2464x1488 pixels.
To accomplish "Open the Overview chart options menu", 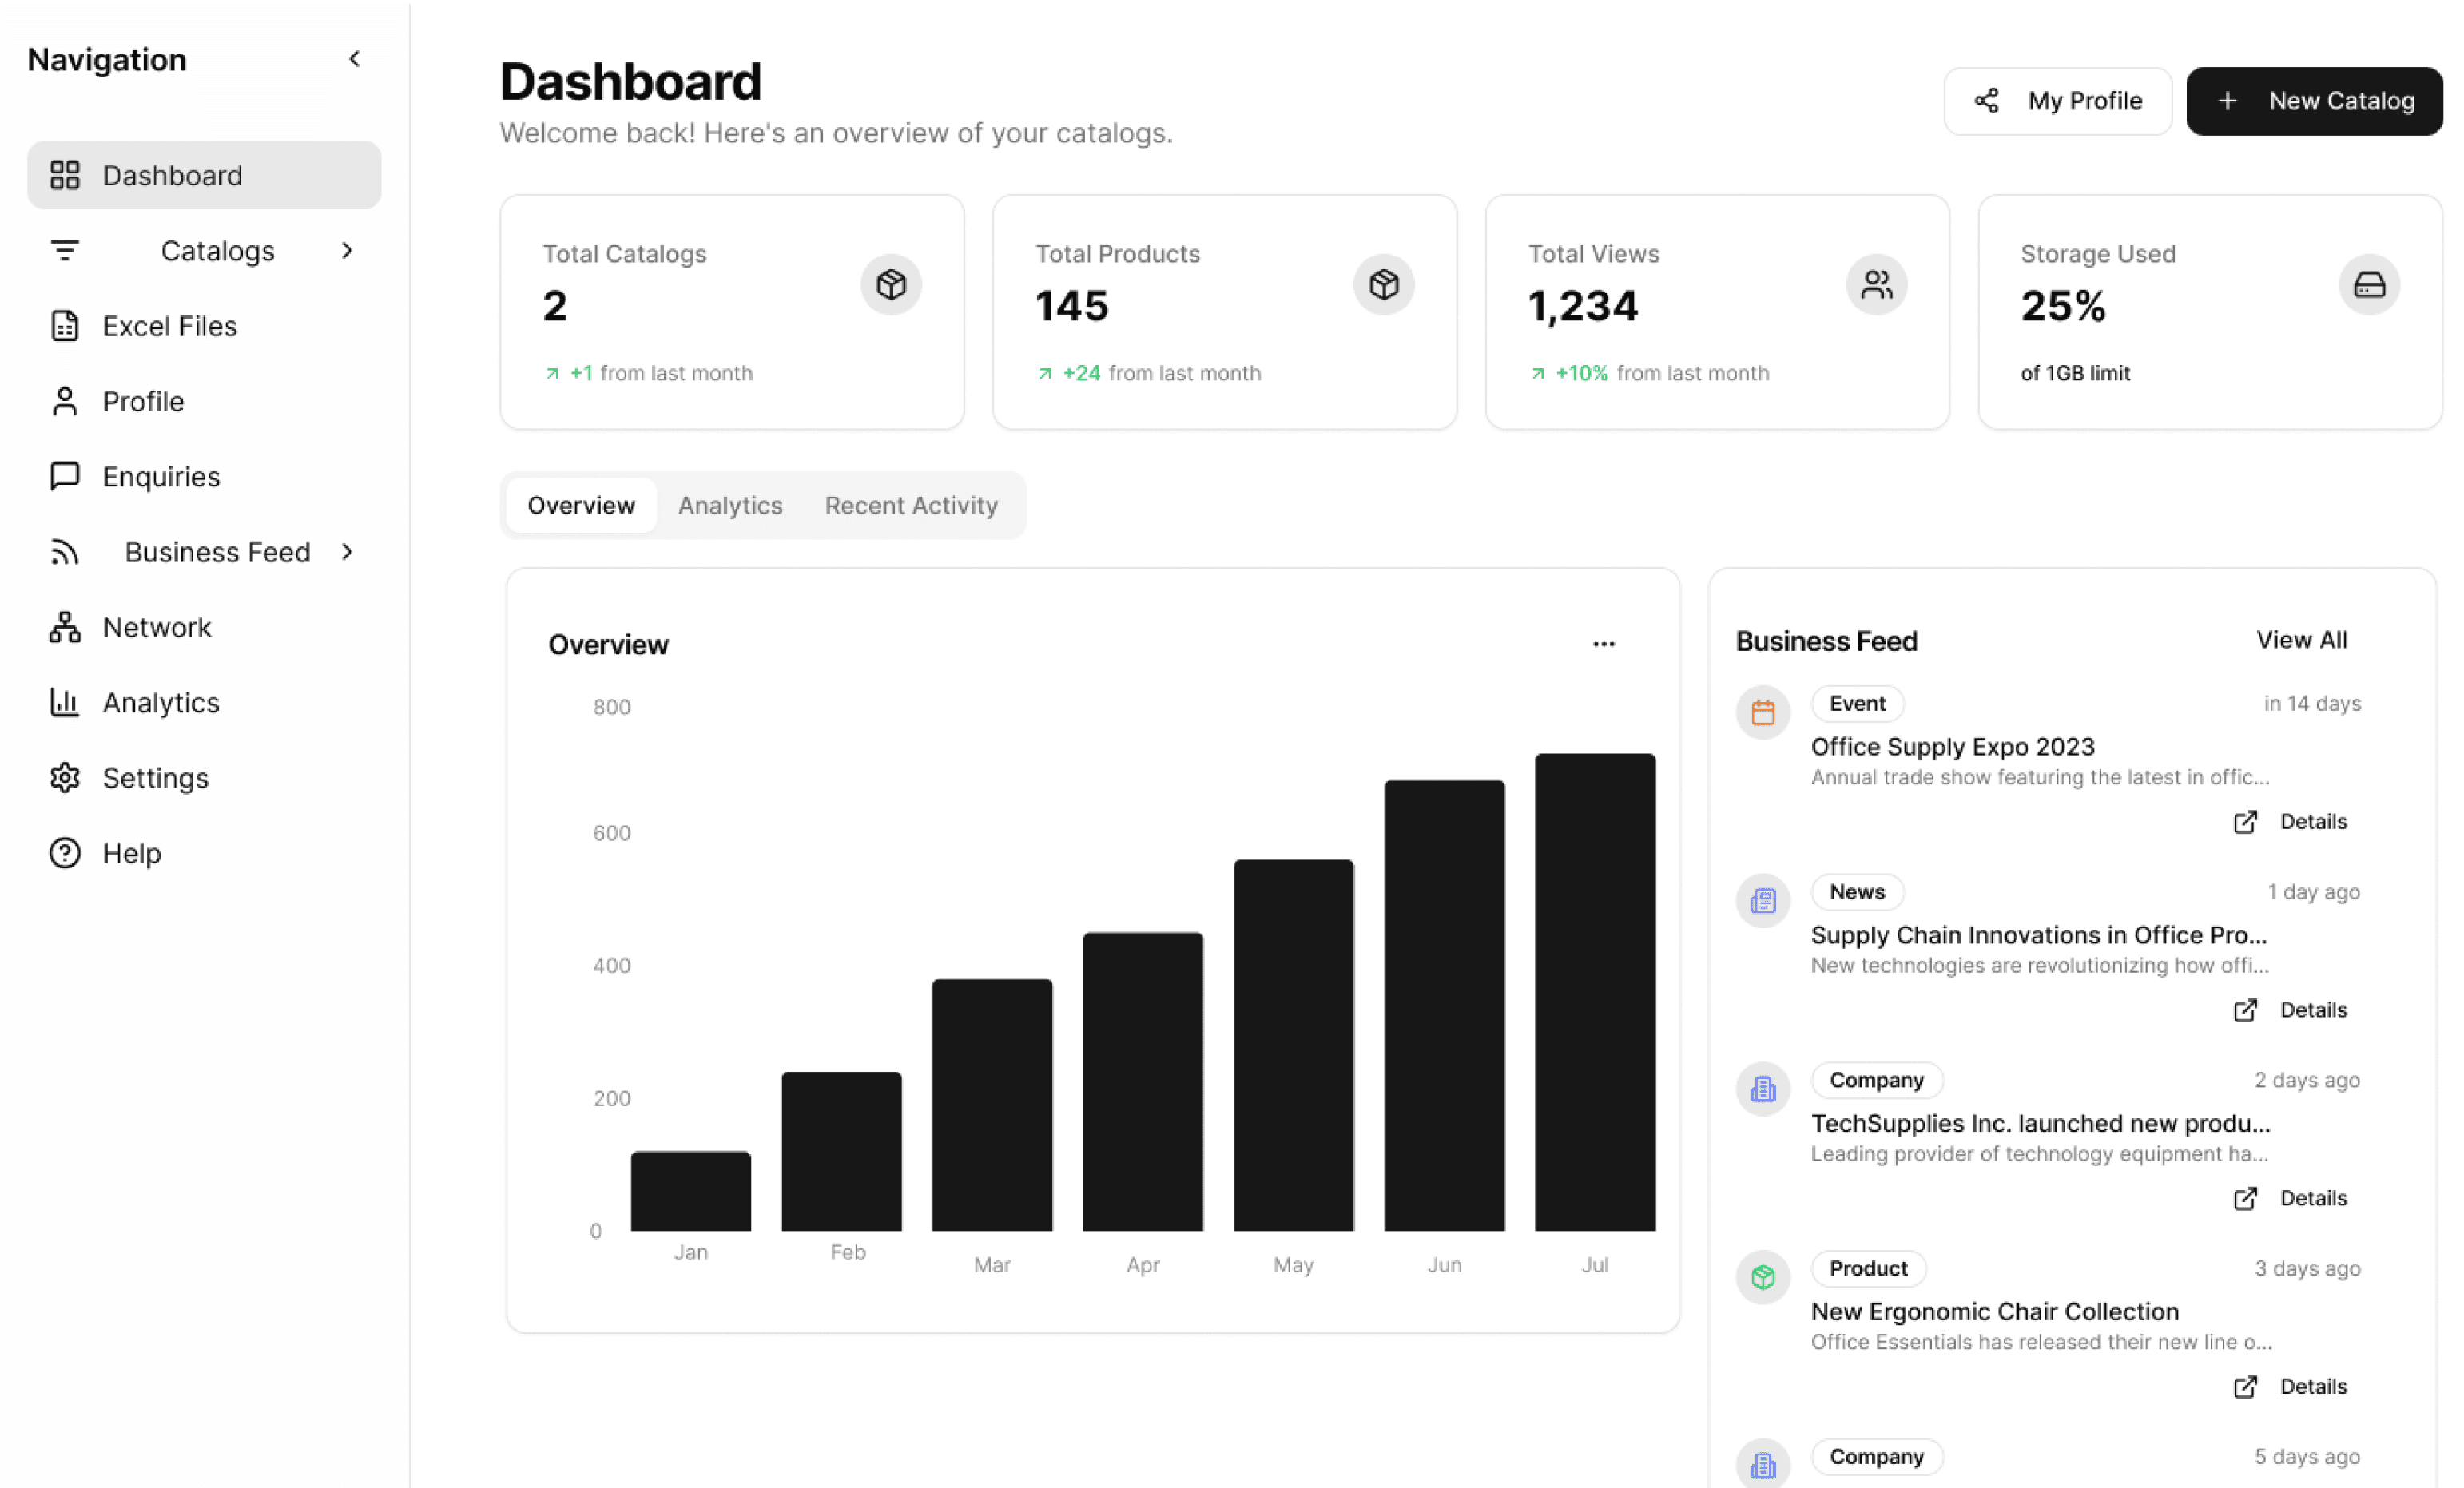I will pos(1603,644).
